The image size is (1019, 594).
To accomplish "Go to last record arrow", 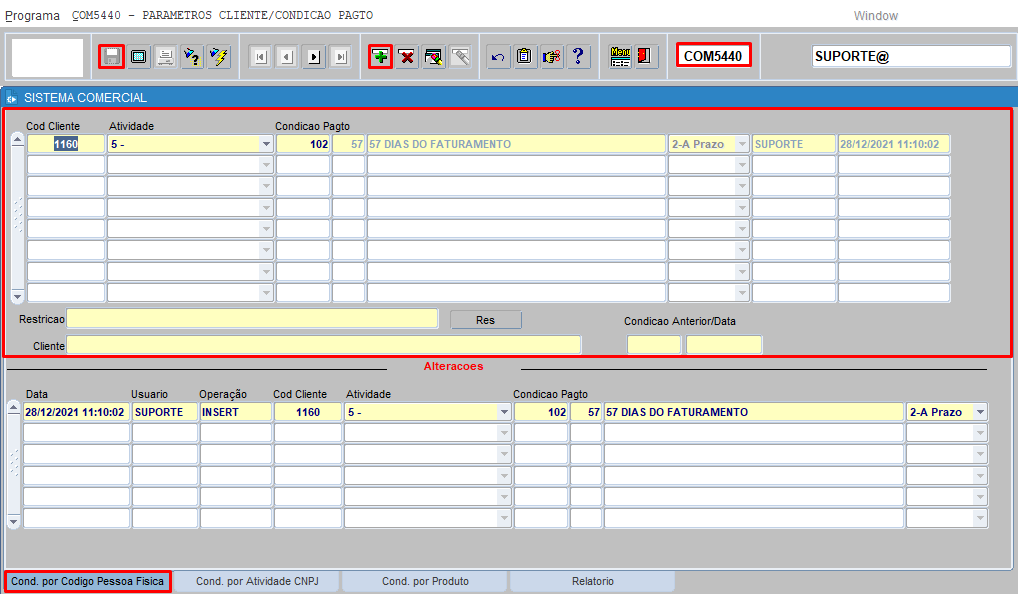I will pyautogui.click(x=341, y=57).
